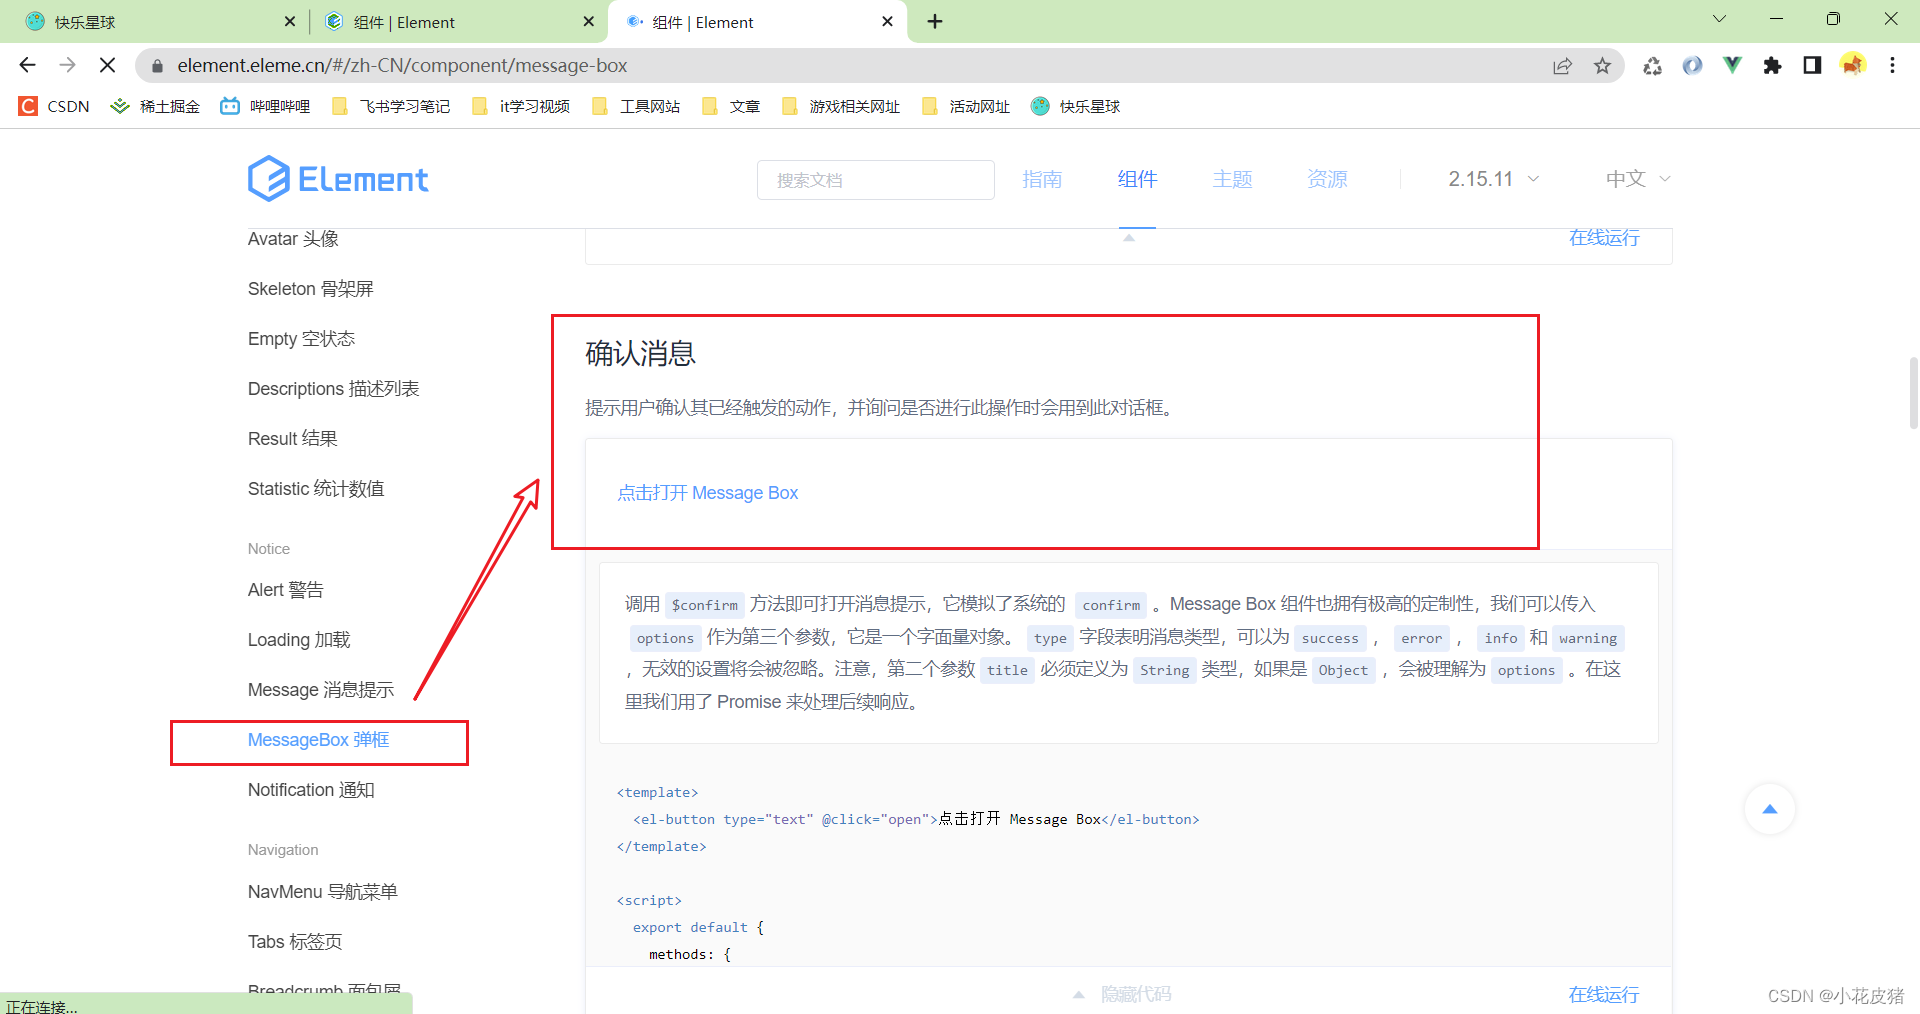Go to the 主题 nav item
This screenshot has width=1920, height=1014.
[x=1232, y=179]
